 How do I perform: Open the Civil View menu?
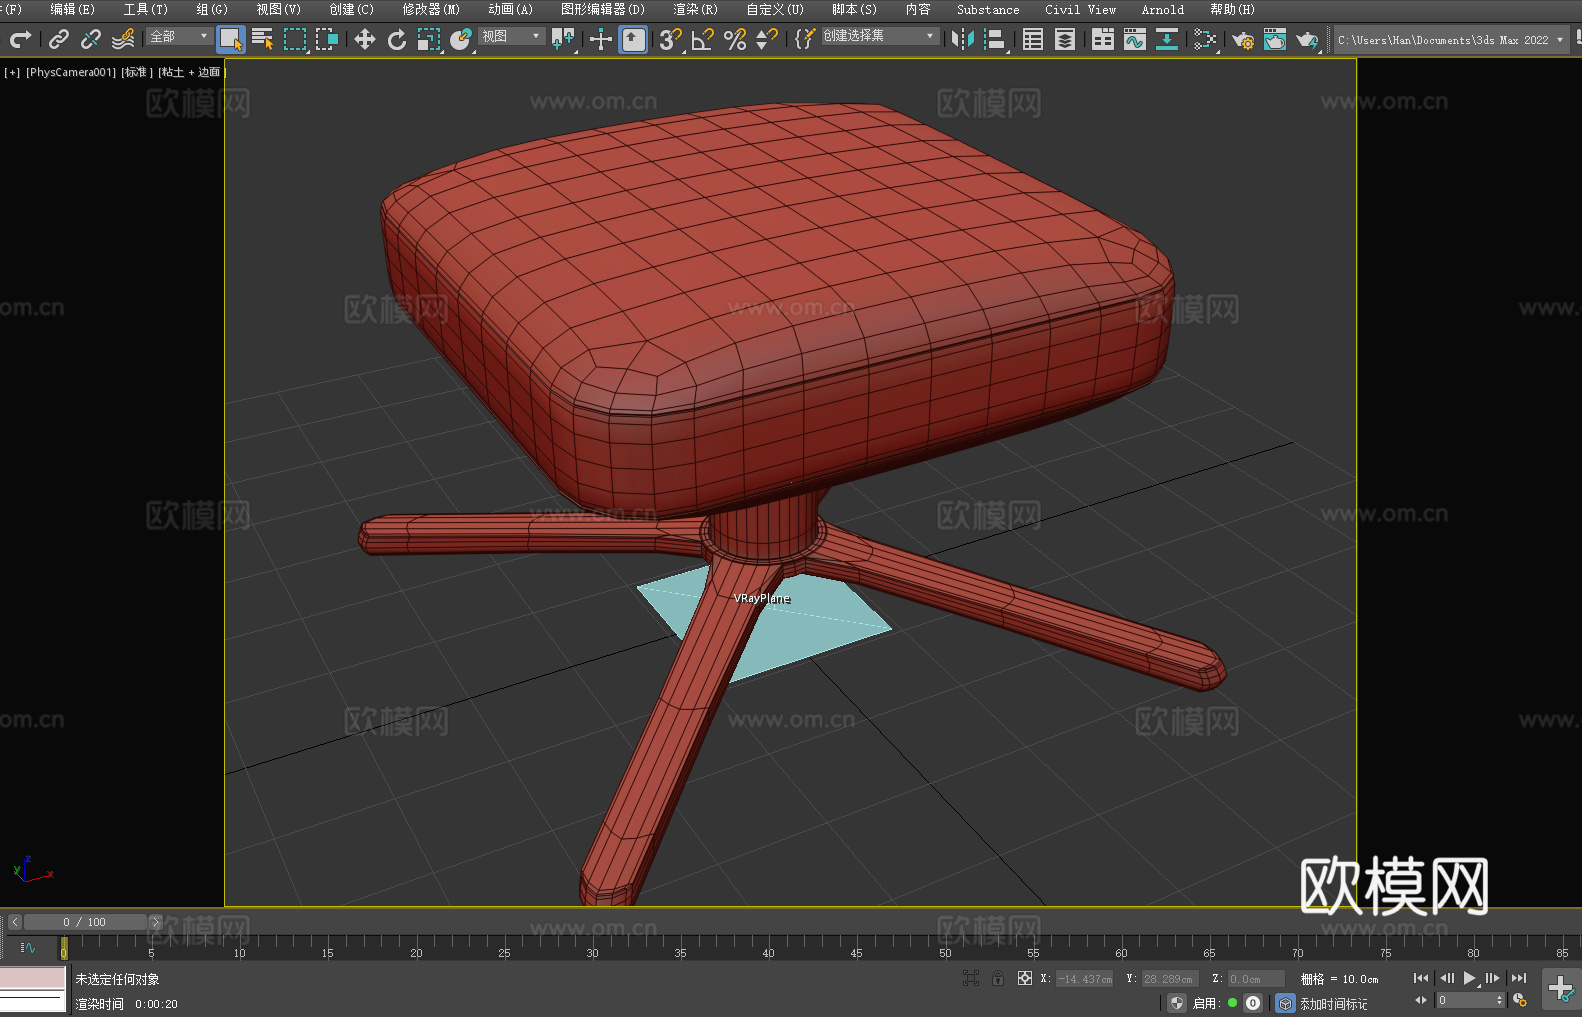coord(1081,9)
